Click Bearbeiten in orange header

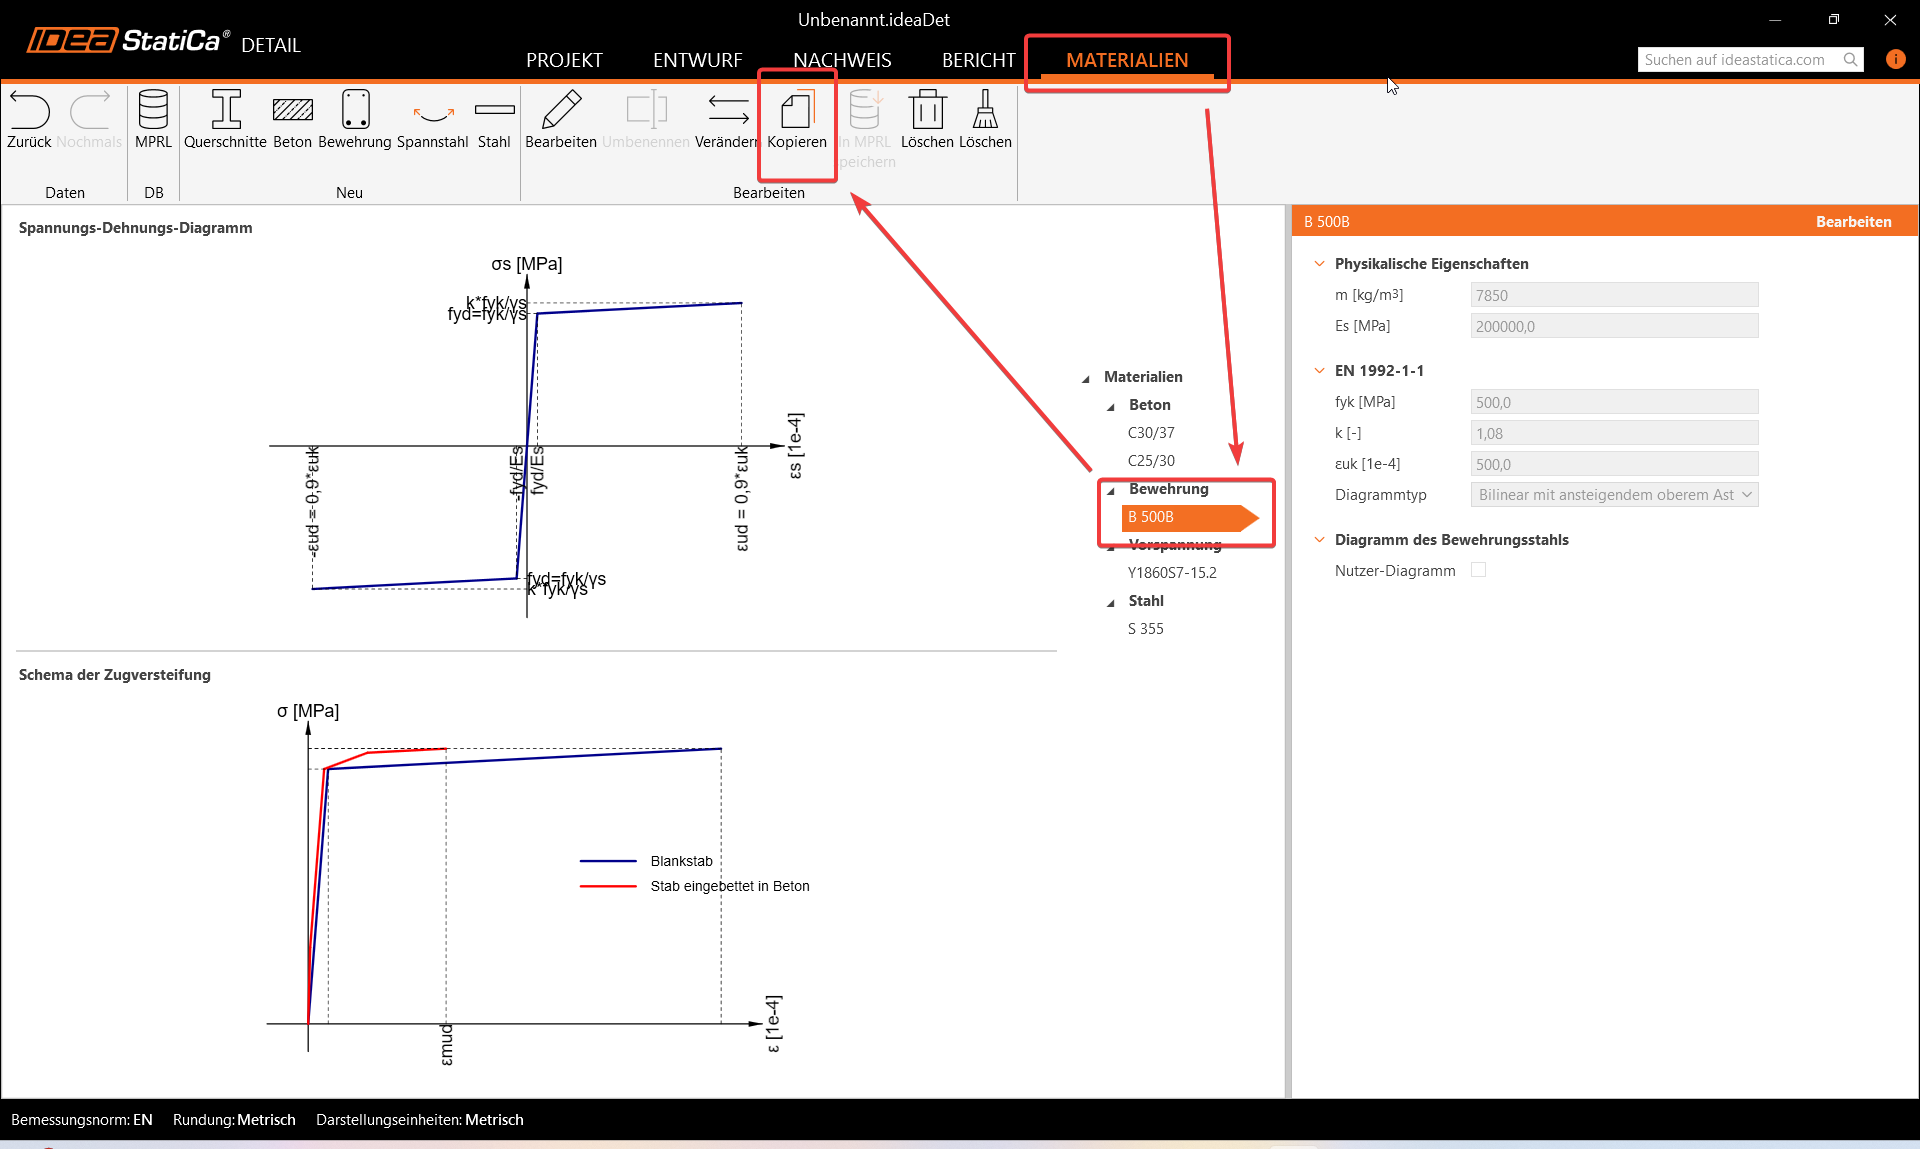click(x=1853, y=222)
